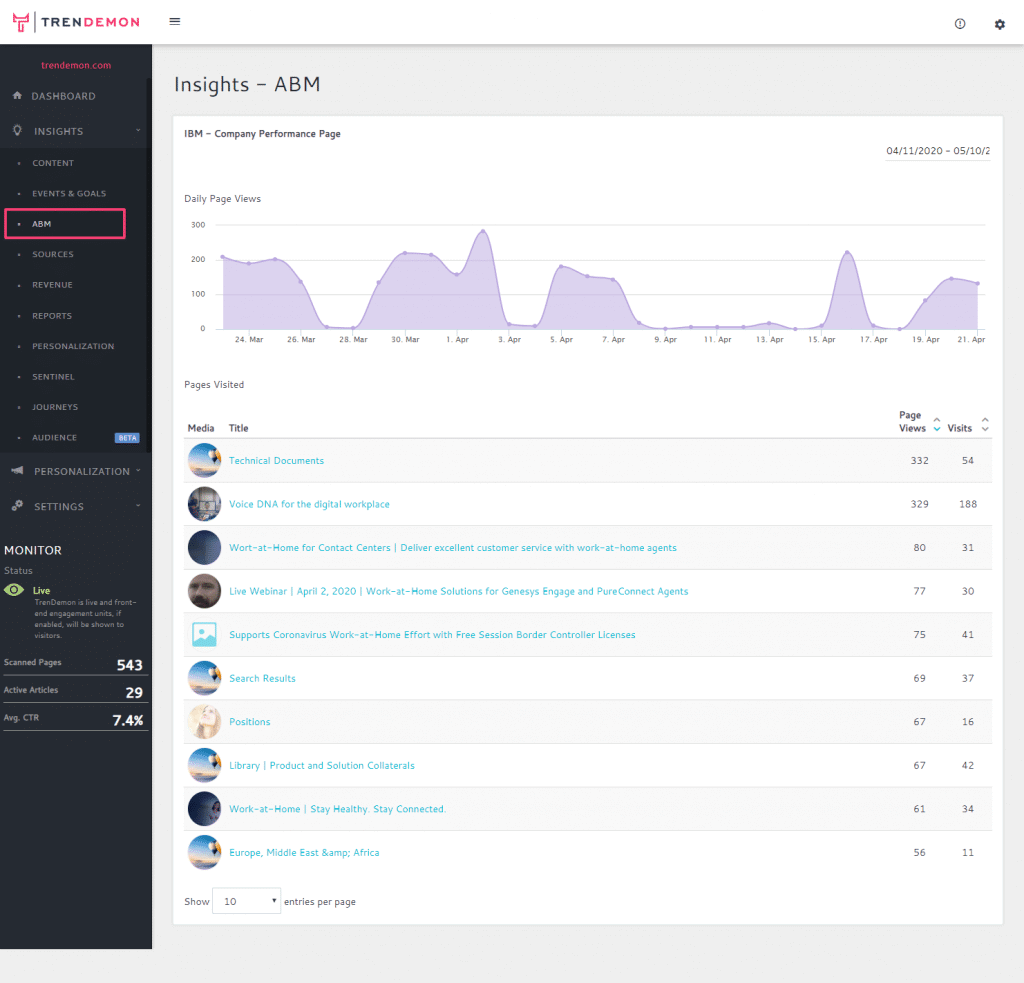
Task: Open the Journeys page
Action: tap(55, 407)
